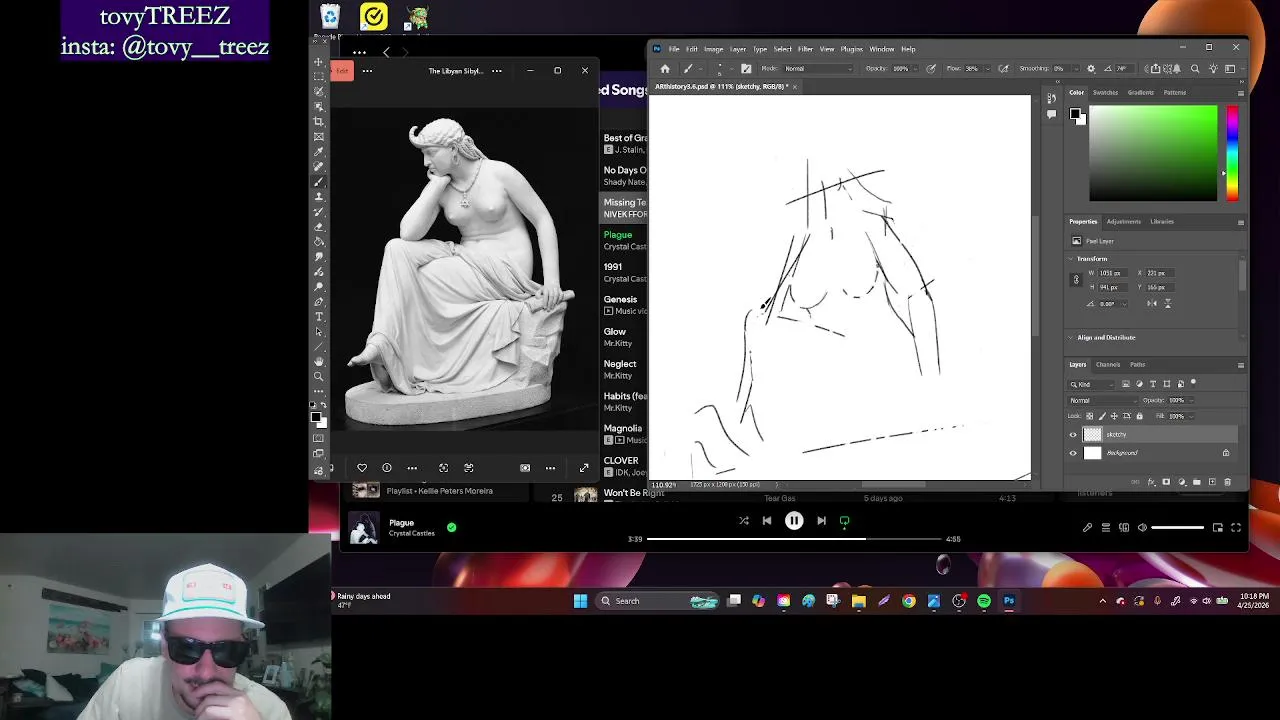Expand Photos viewer to fullscreen icon

coord(584,468)
